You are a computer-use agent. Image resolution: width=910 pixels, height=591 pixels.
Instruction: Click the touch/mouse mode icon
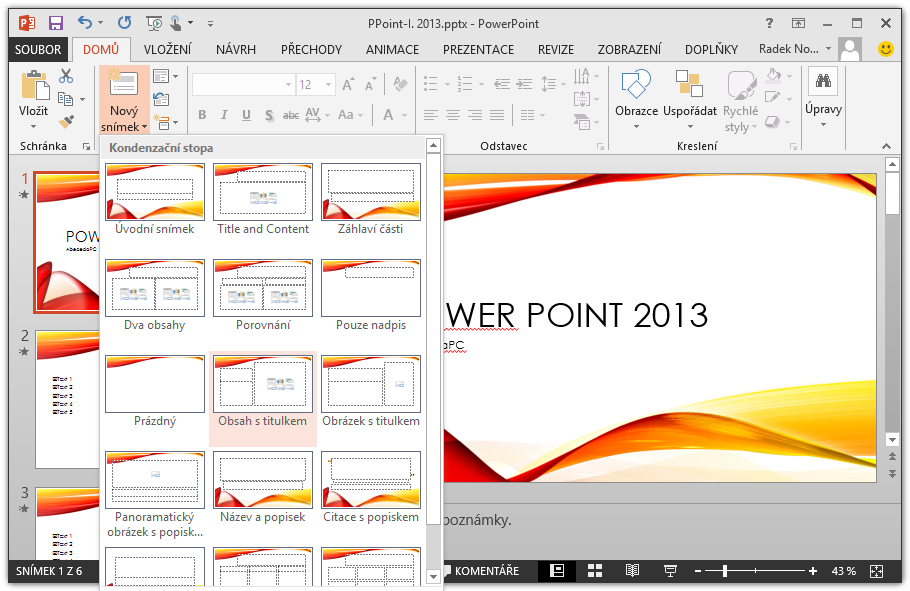pyautogui.click(x=176, y=23)
